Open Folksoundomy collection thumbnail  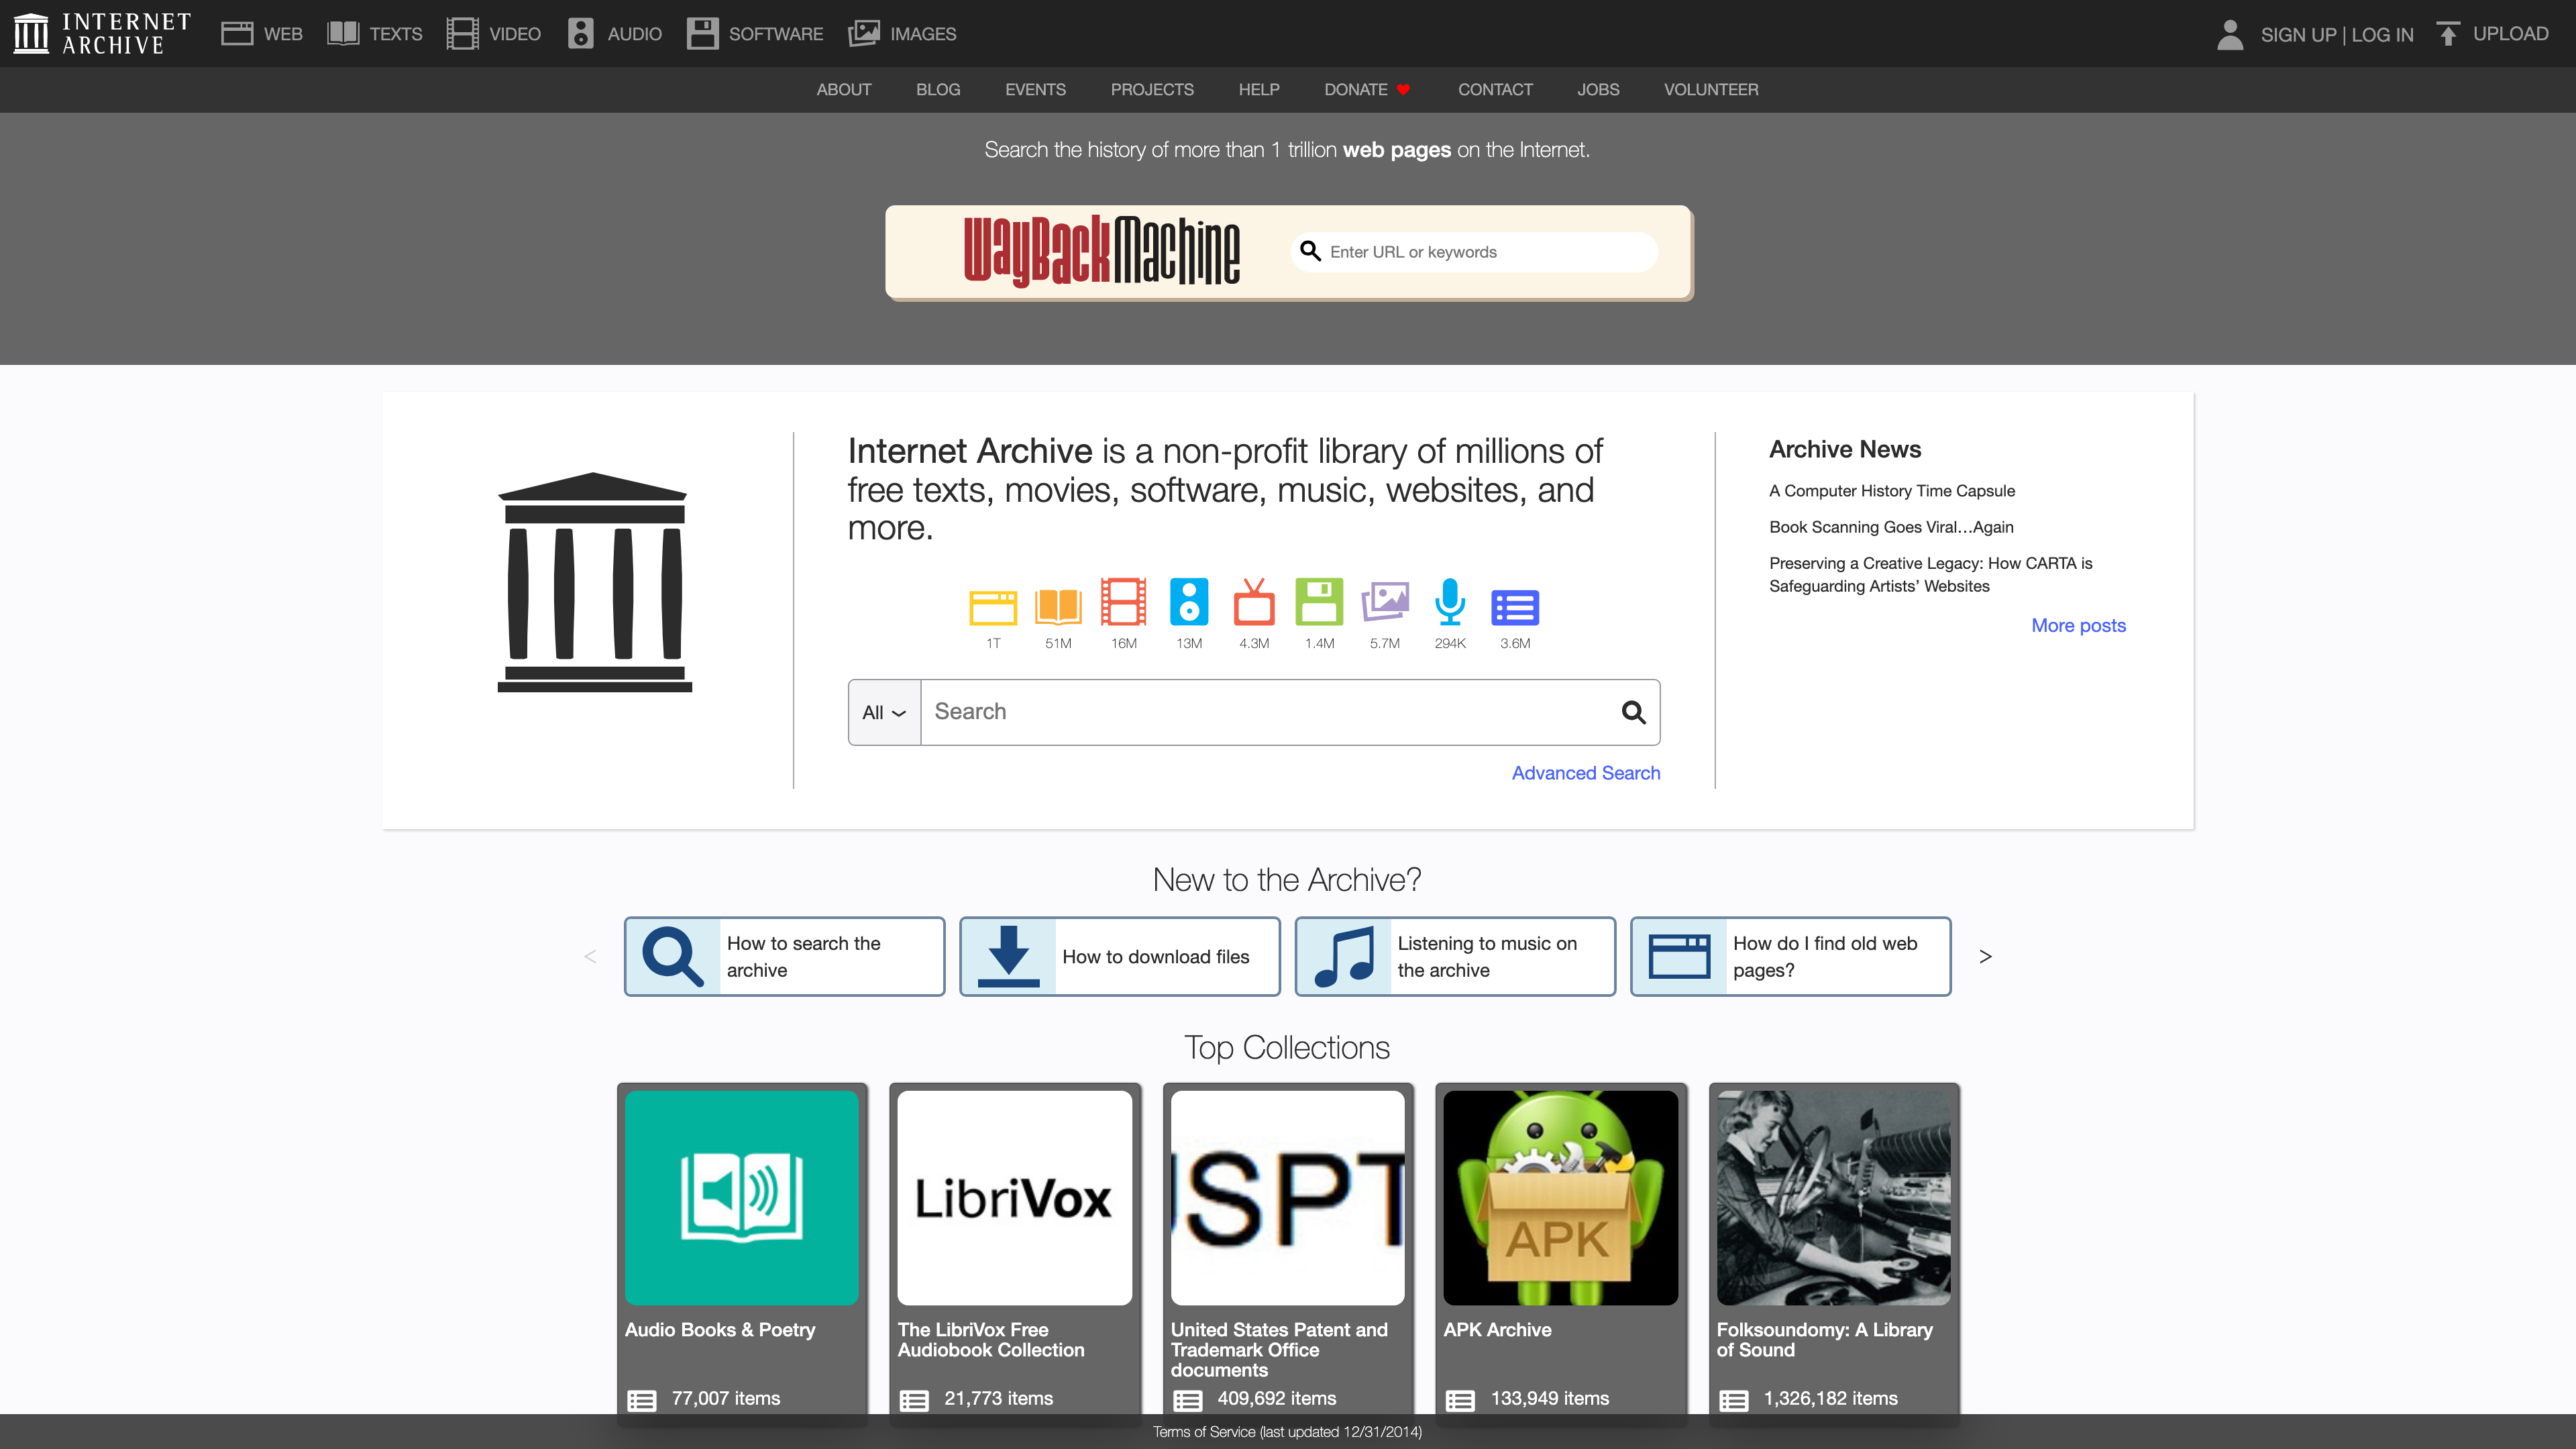pyautogui.click(x=1833, y=1198)
